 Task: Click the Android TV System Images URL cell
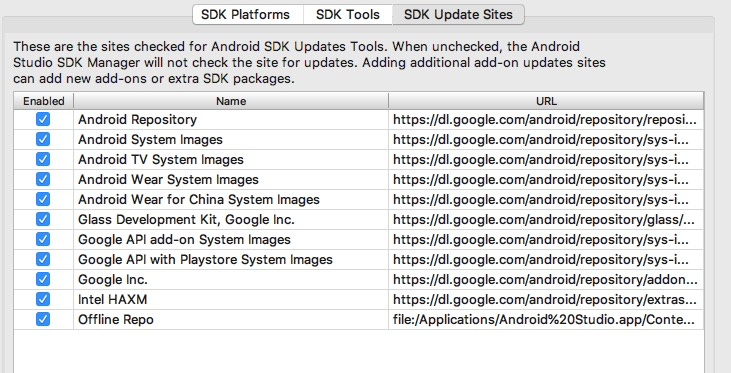point(546,159)
